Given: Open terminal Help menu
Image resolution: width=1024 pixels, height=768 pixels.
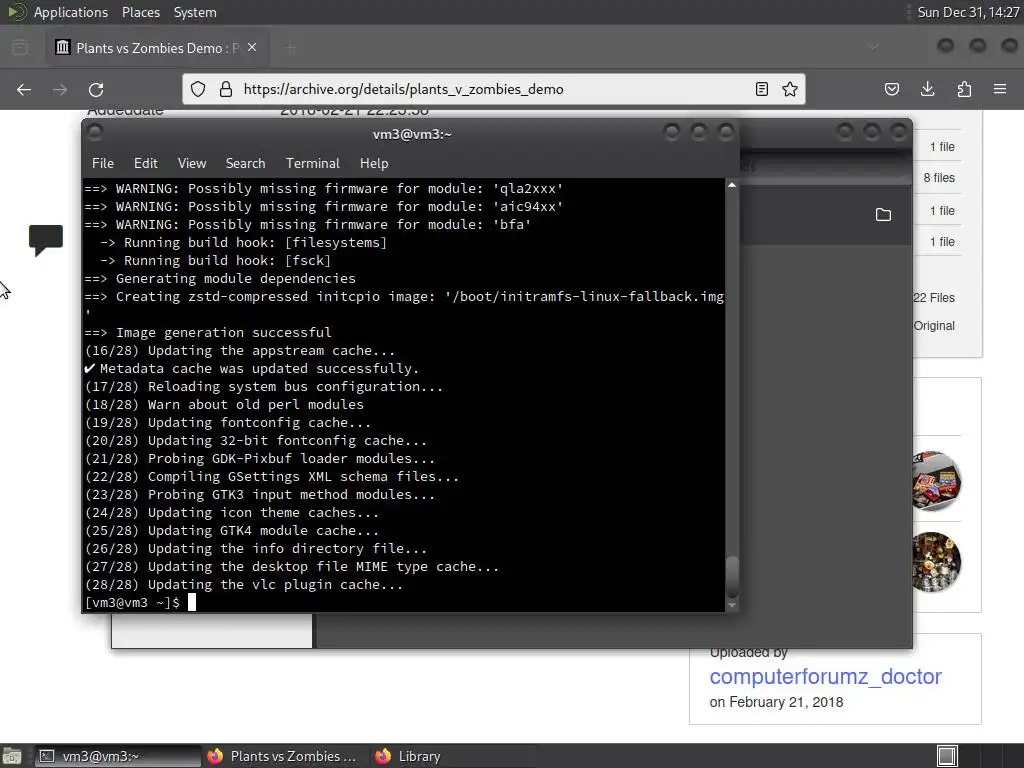Looking at the screenshot, I should tap(374, 163).
